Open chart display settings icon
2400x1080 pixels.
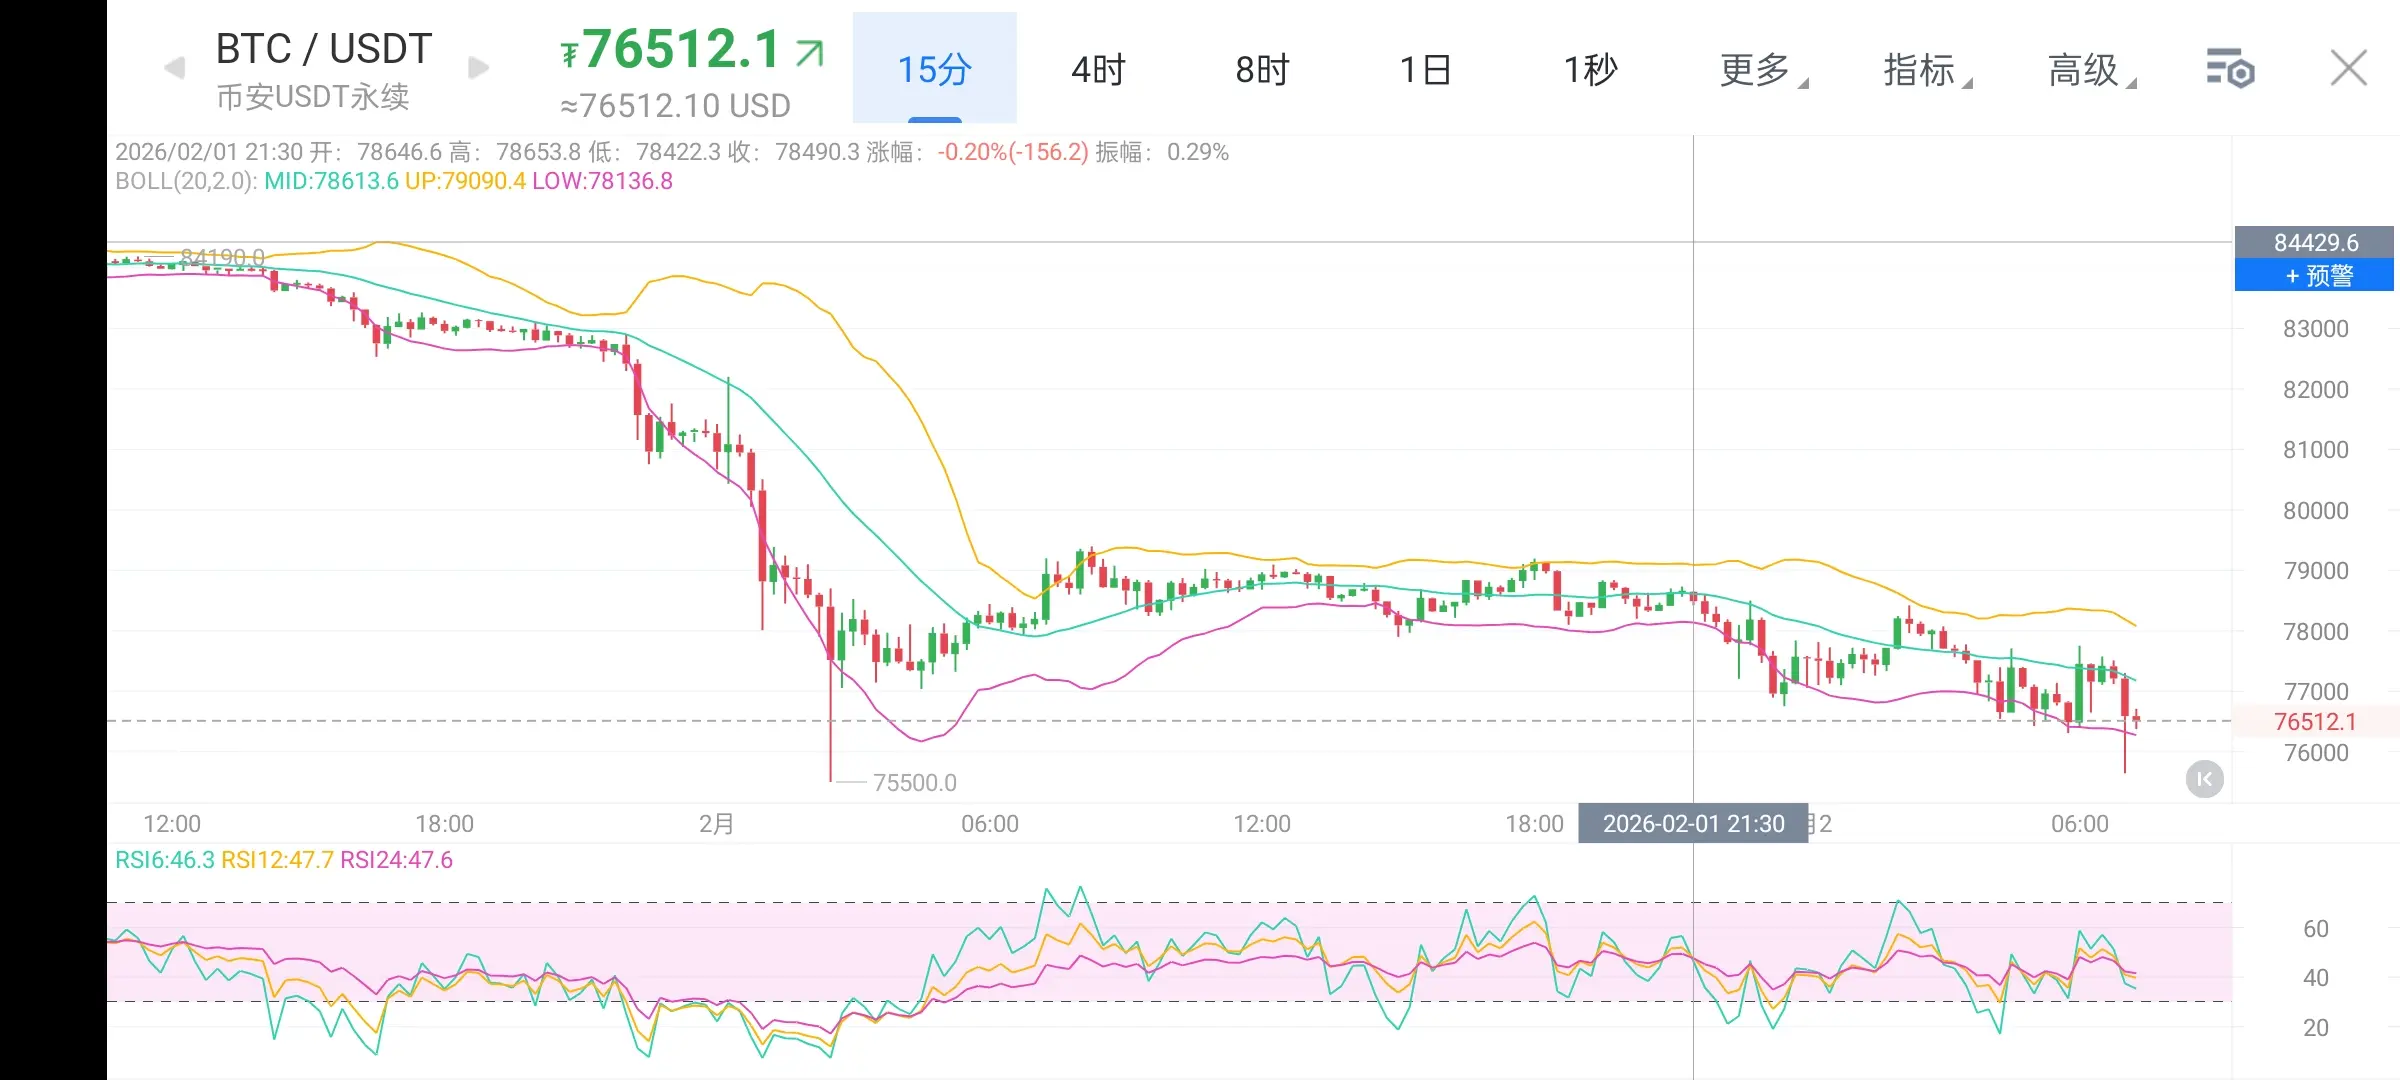tap(2229, 69)
